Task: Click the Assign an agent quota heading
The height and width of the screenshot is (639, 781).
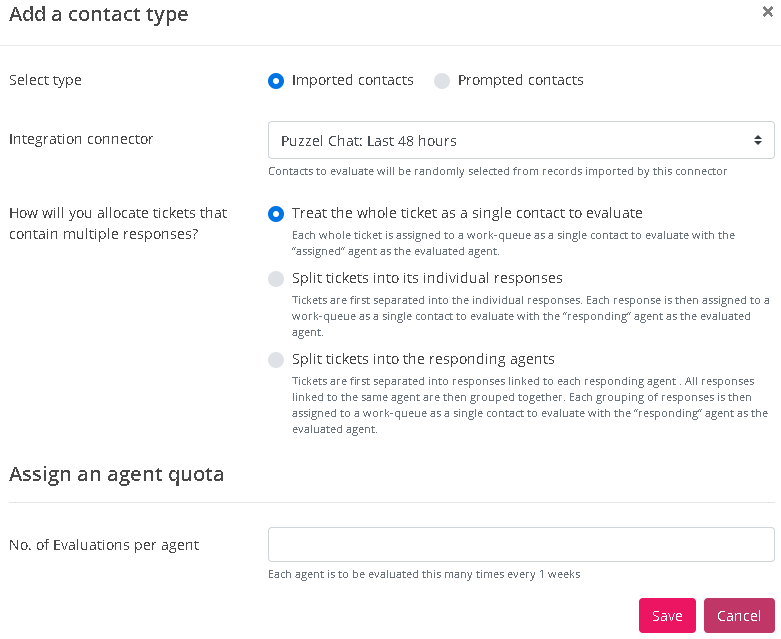Action: click(x=116, y=474)
